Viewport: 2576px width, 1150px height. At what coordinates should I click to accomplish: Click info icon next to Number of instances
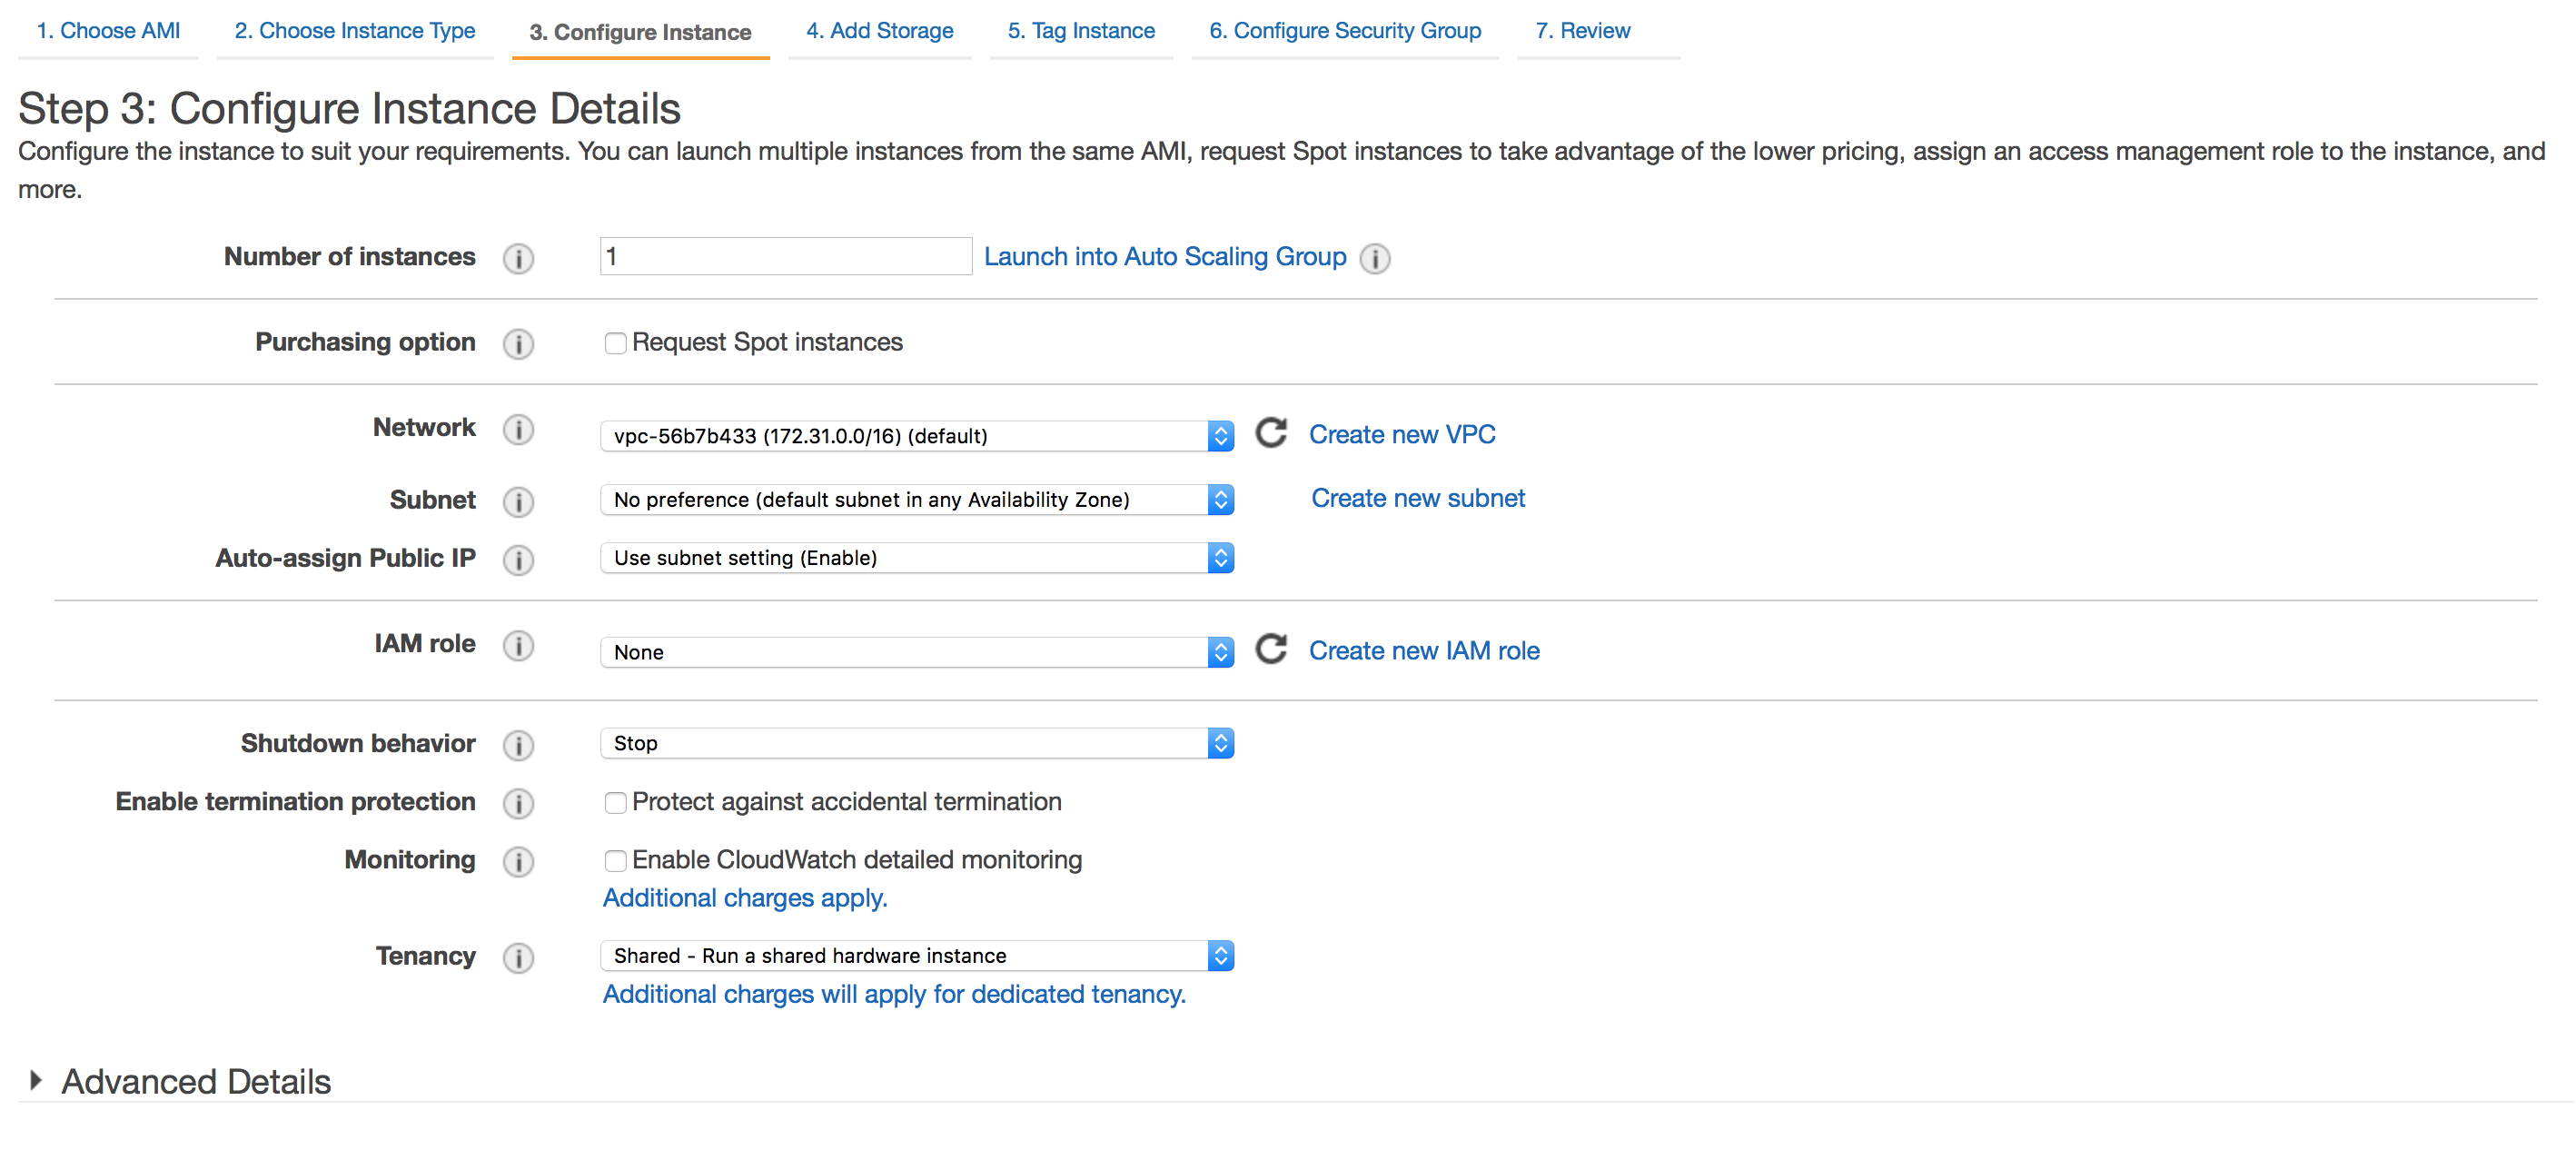tap(518, 258)
